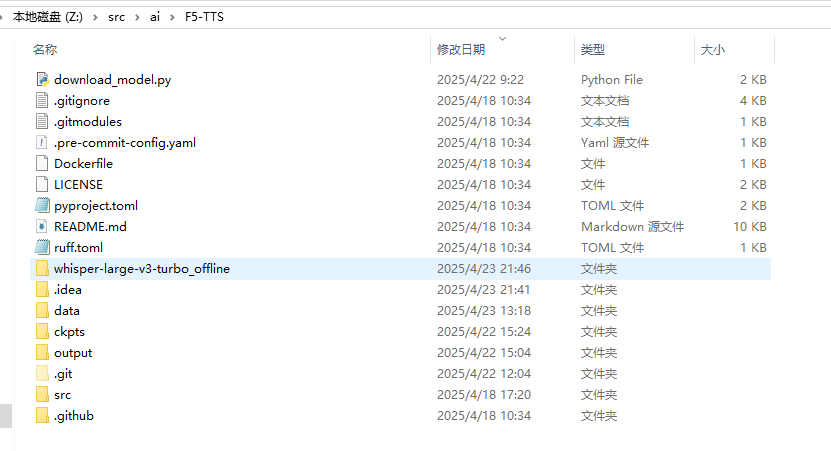Select the ruff.toml notepad icon

pos(42,247)
